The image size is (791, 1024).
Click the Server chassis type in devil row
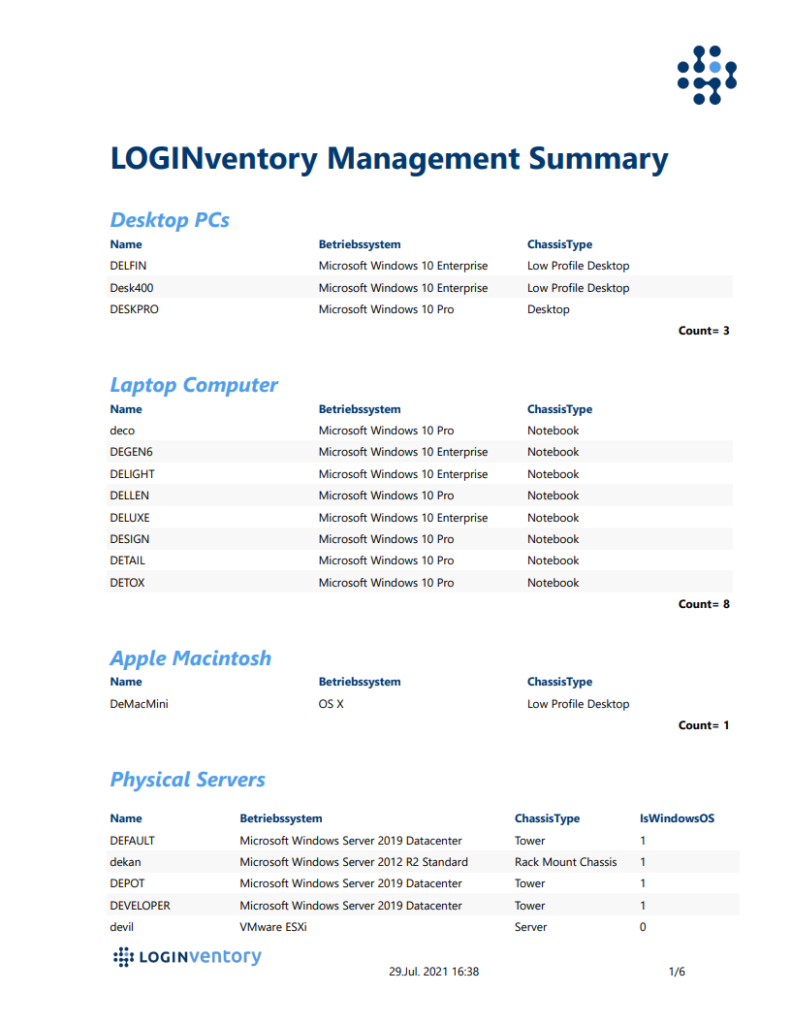(x=530, y=927)
